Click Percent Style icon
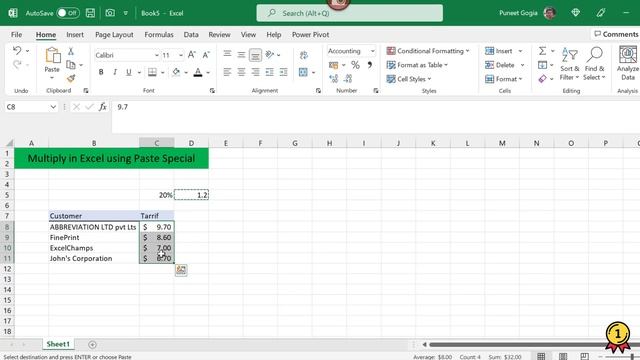The height and width of the screenshot is (360, 640). tap(356, 65)
